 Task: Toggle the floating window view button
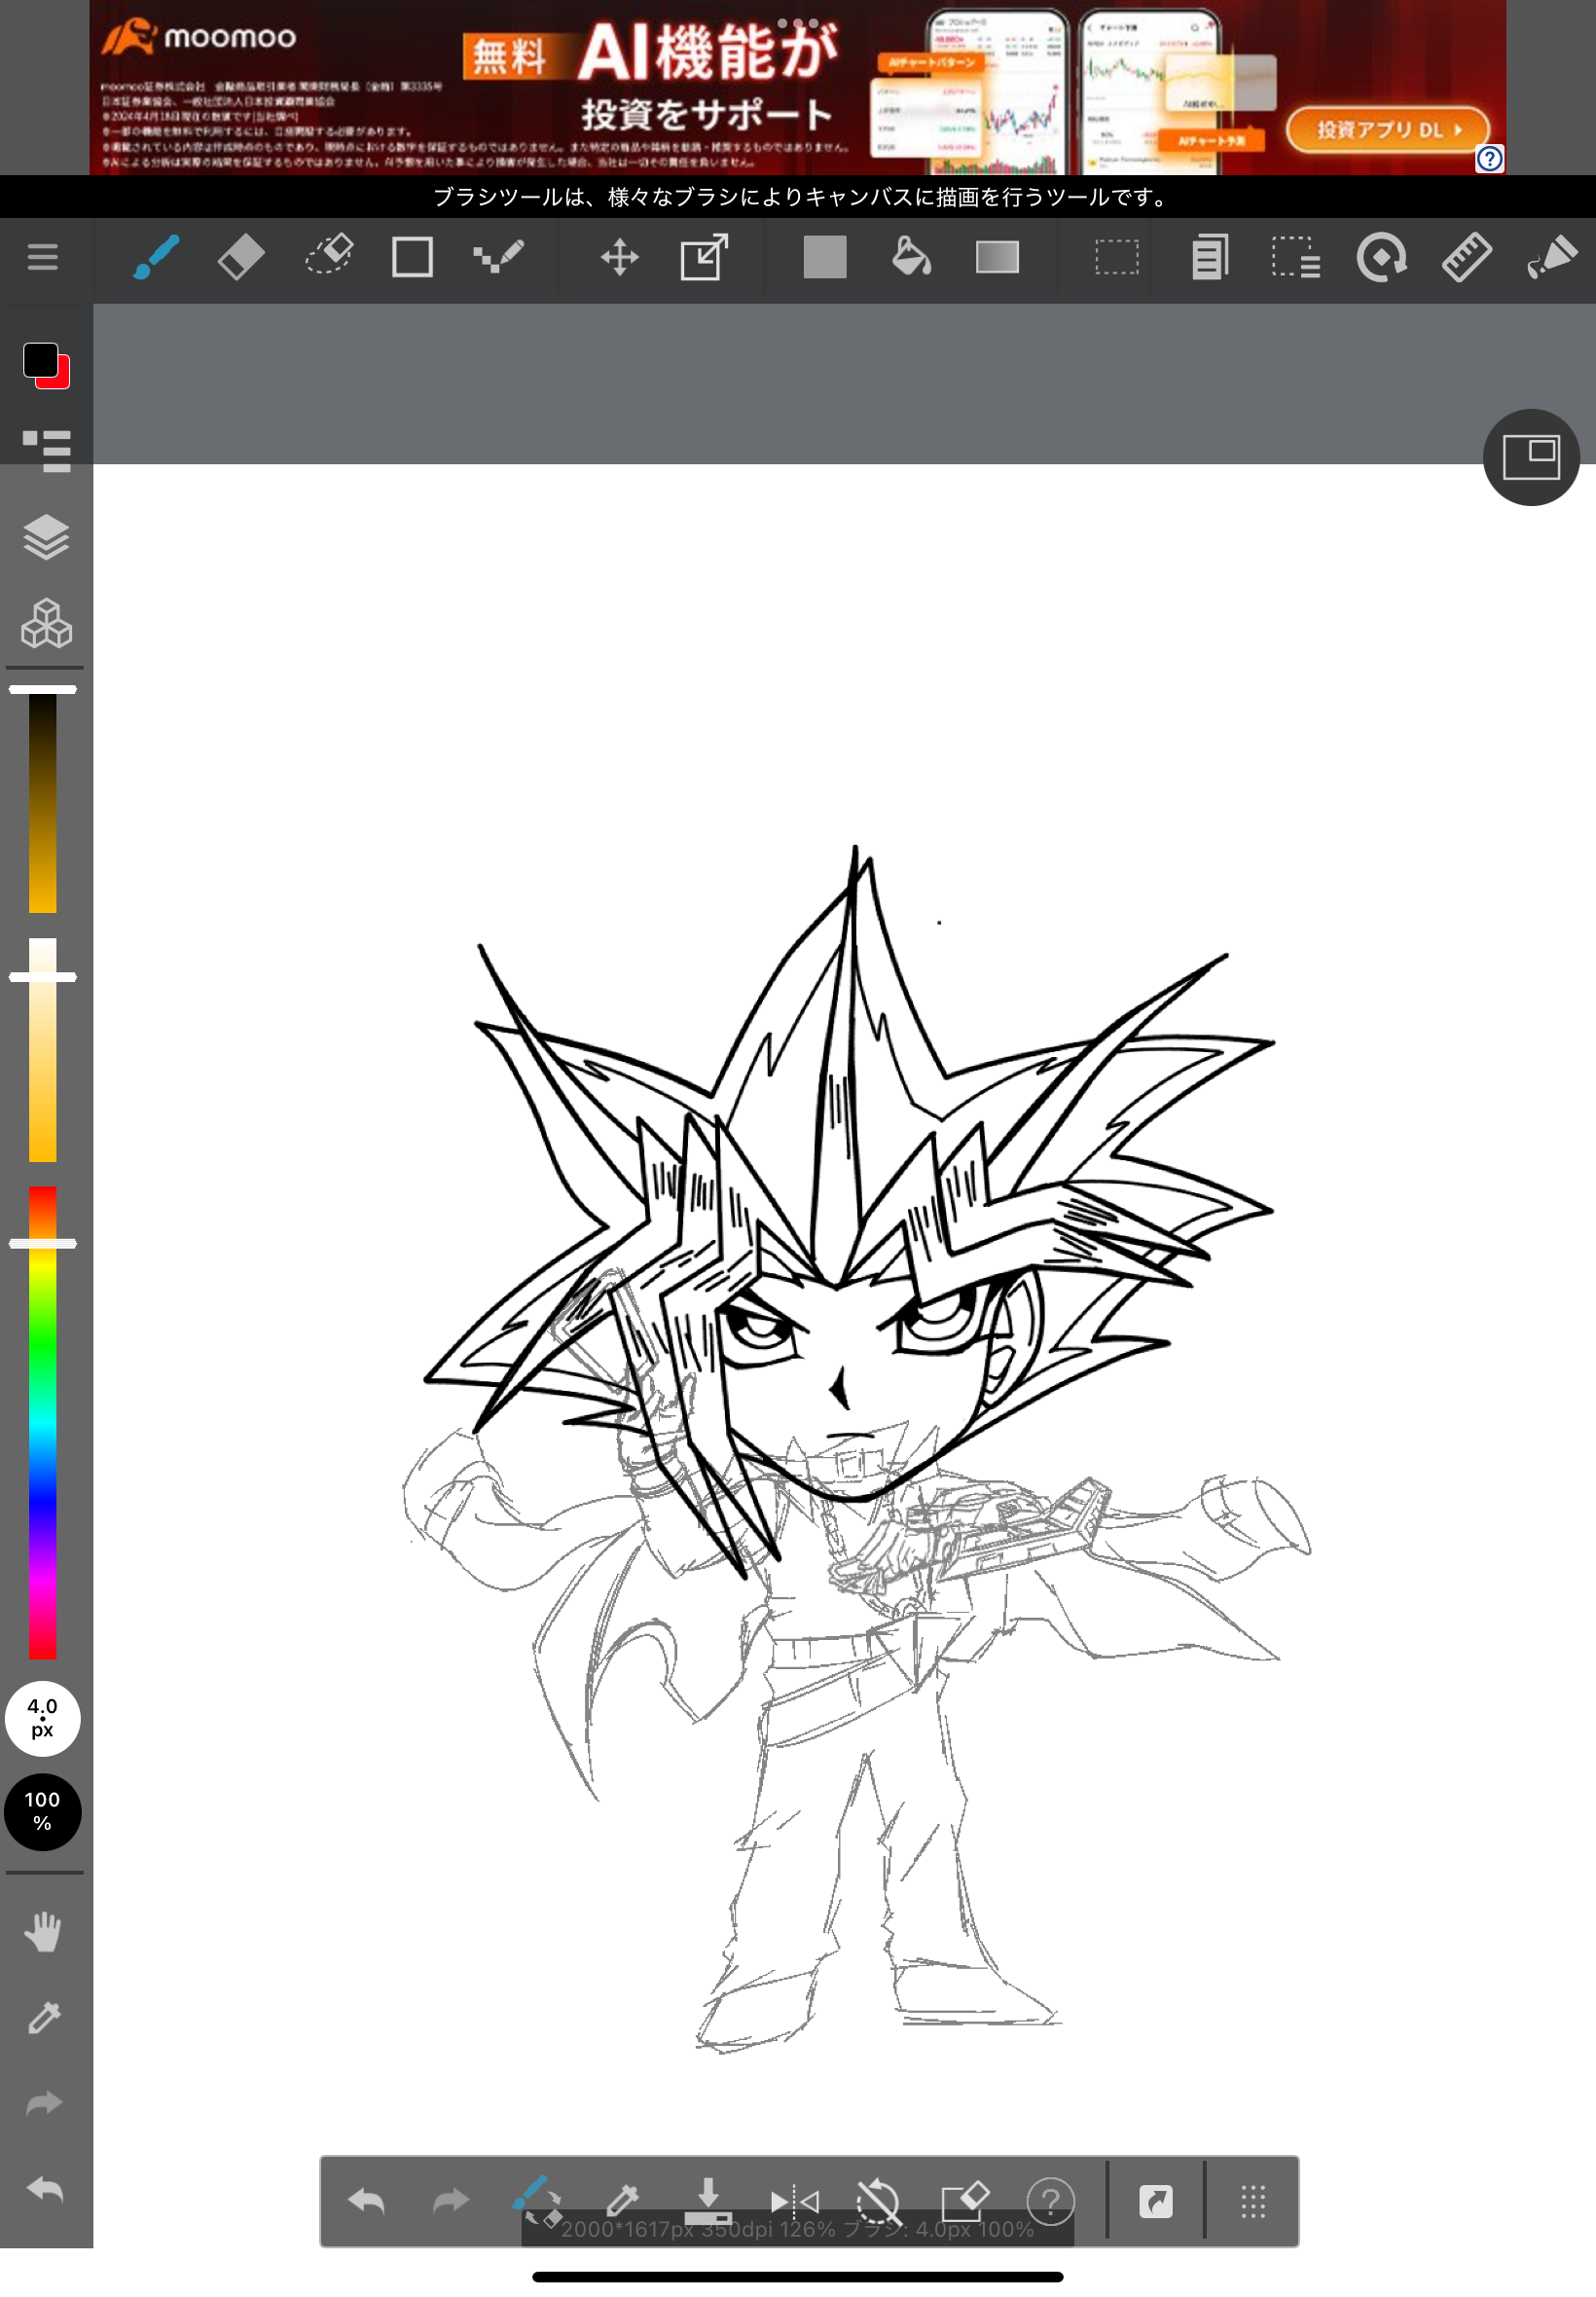(x=1530, y=457)
